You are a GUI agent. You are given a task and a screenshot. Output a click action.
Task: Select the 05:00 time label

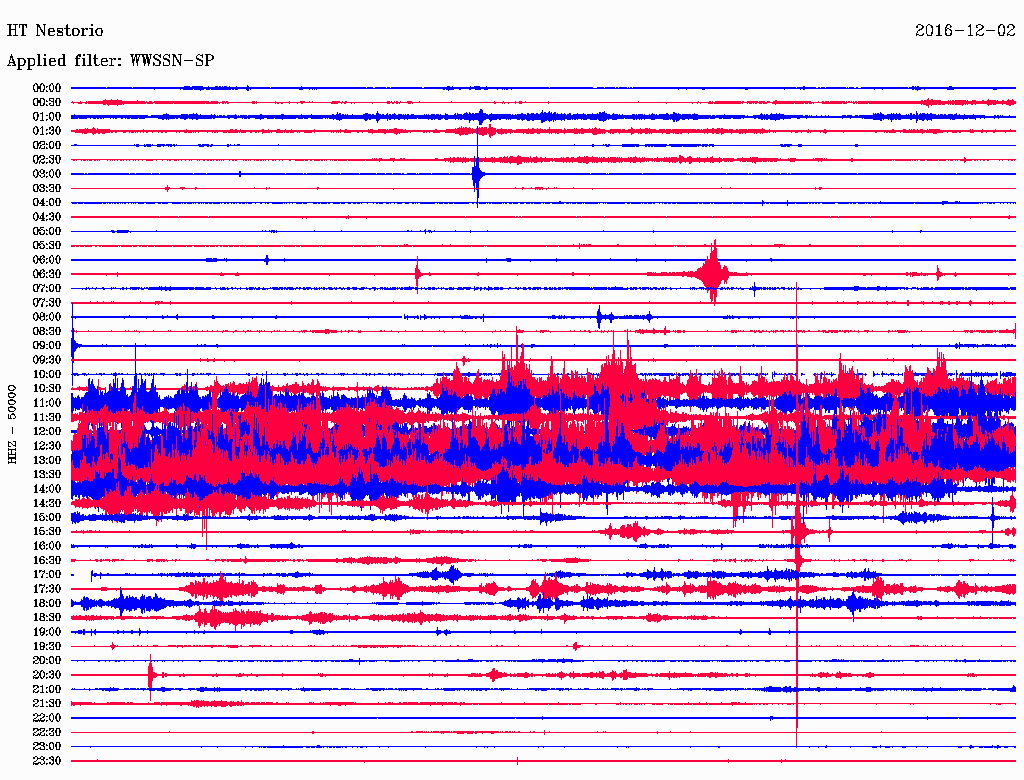[x=47, y=231]
